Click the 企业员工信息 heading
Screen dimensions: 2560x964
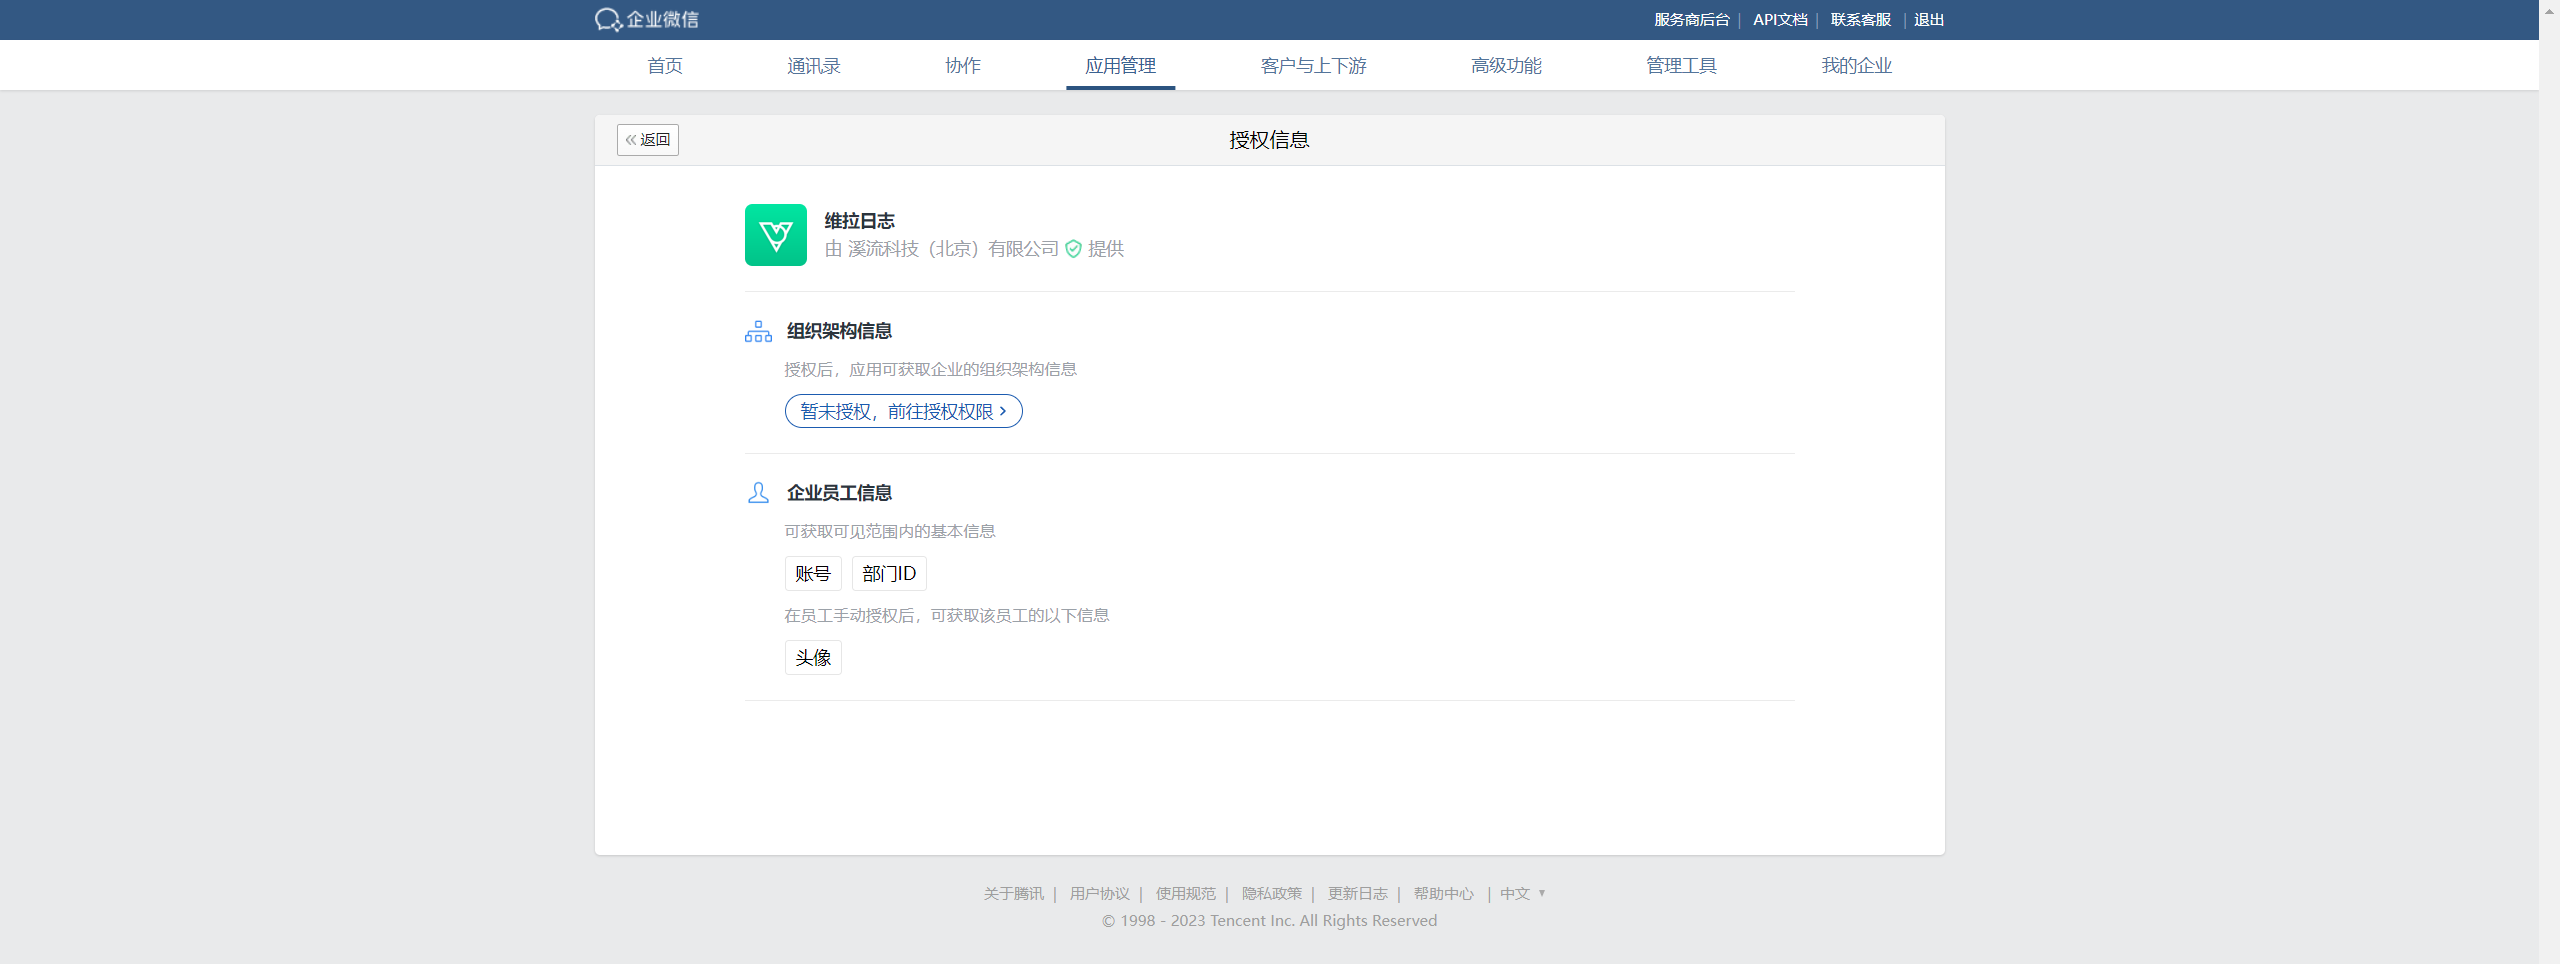point(839,493)
